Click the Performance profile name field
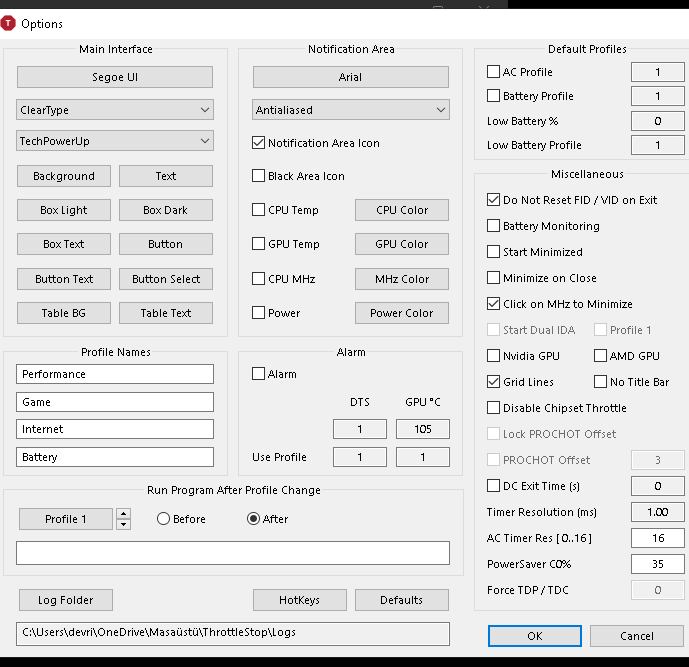689x667 pixels. coord(115,374)
